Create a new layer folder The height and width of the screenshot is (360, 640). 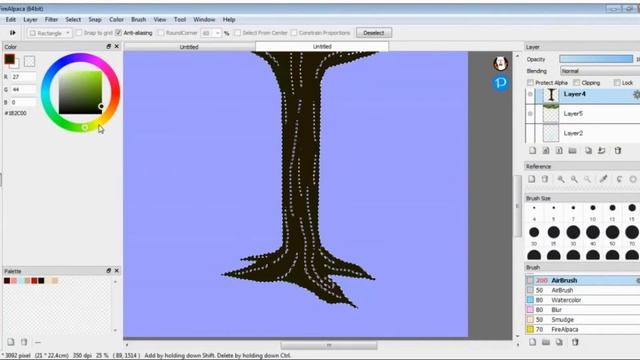coord(573,151)
